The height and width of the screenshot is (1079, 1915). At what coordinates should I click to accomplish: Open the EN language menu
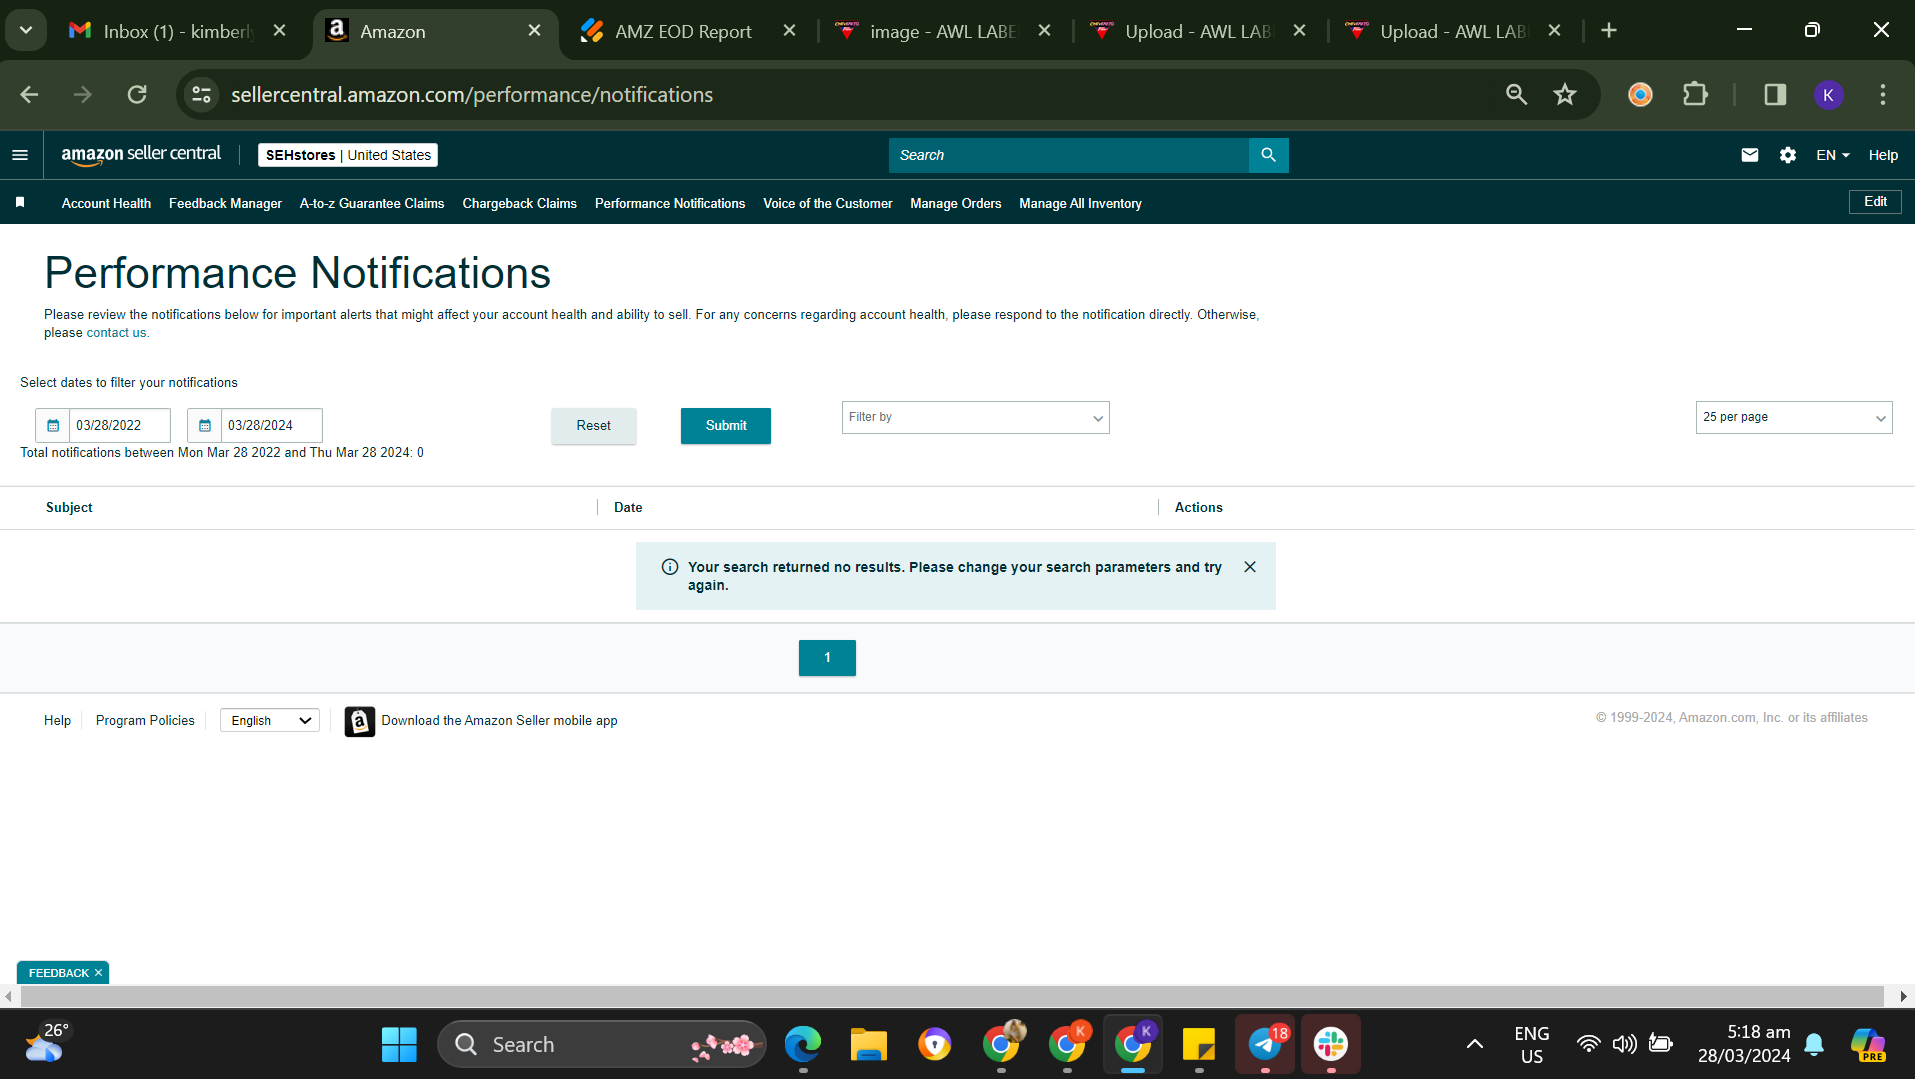click(1832, 155)
